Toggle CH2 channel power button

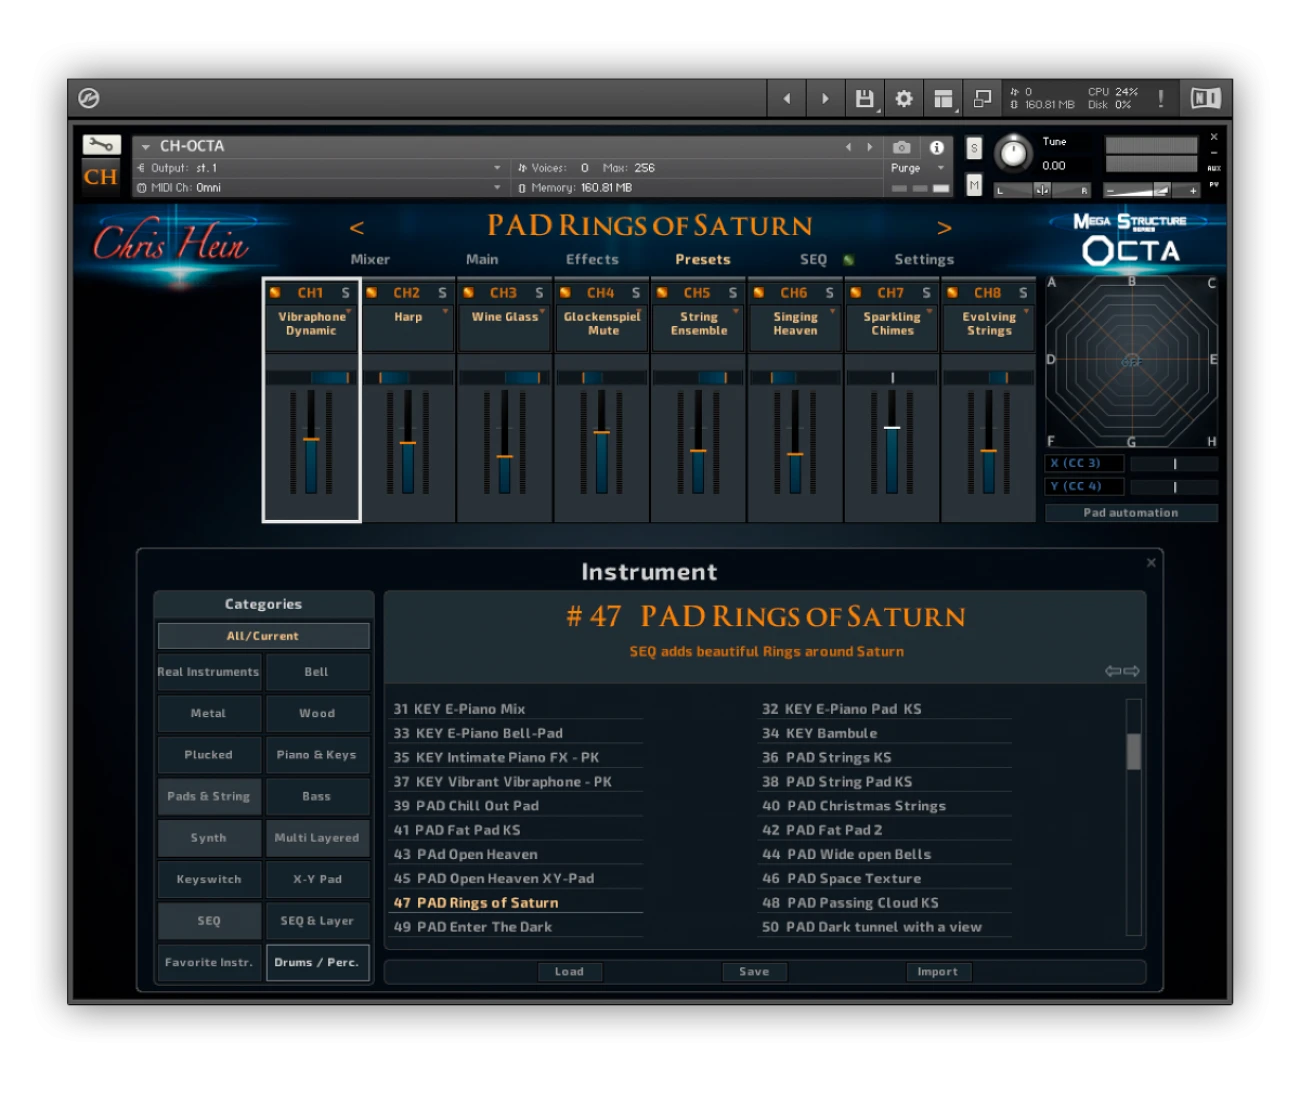(x=372, y=293)
